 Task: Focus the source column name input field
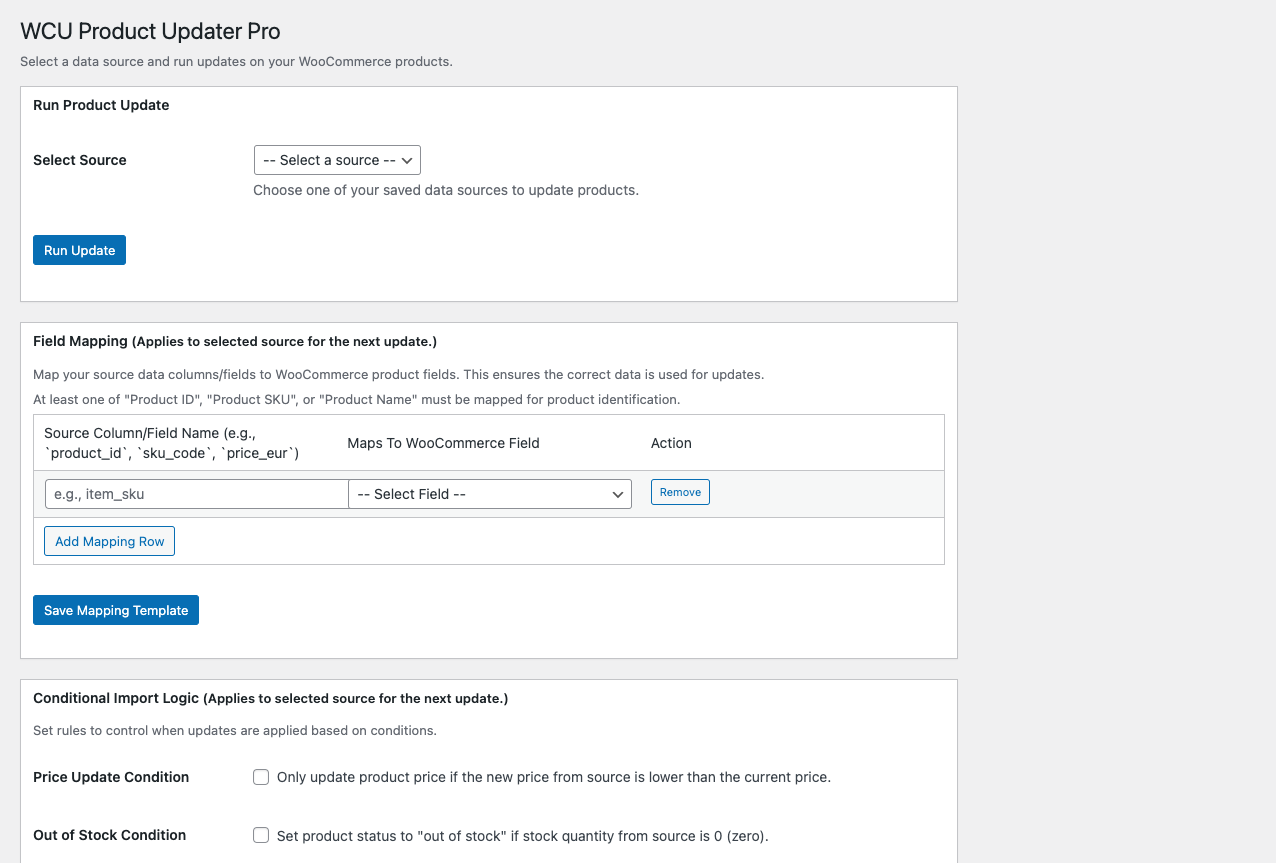pos(196,494)
